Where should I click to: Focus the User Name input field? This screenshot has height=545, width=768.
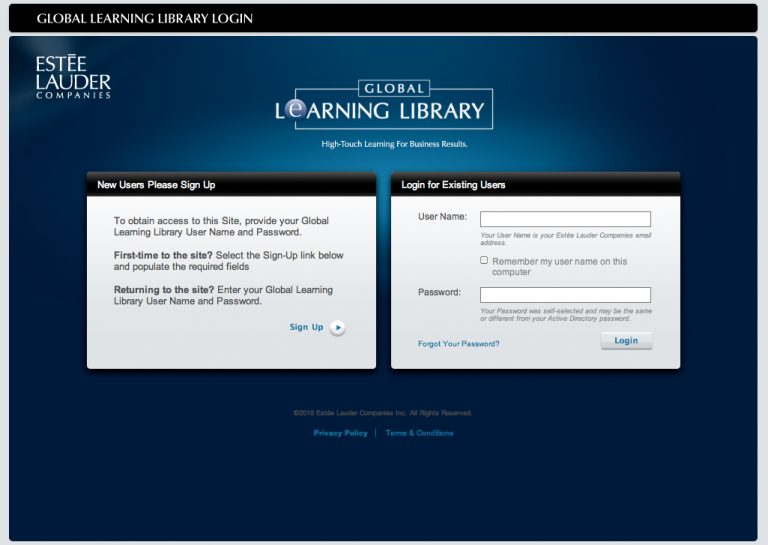point(565,219)
